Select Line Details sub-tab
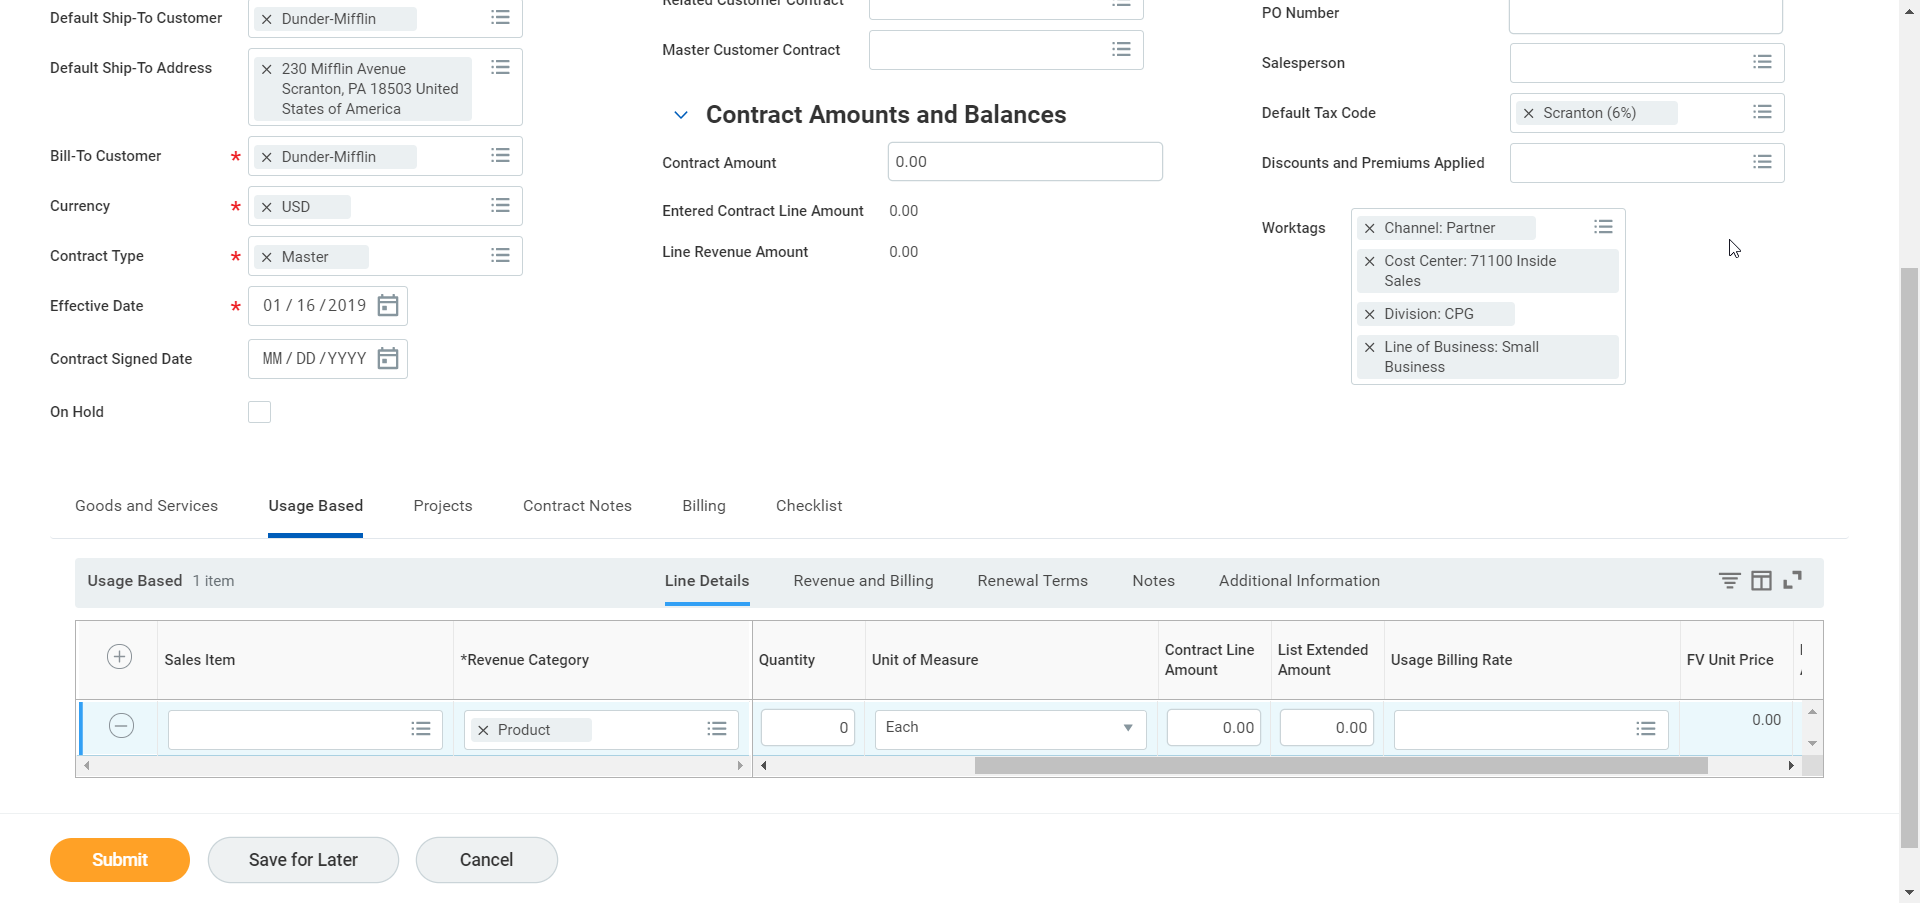 click(707, 581)
